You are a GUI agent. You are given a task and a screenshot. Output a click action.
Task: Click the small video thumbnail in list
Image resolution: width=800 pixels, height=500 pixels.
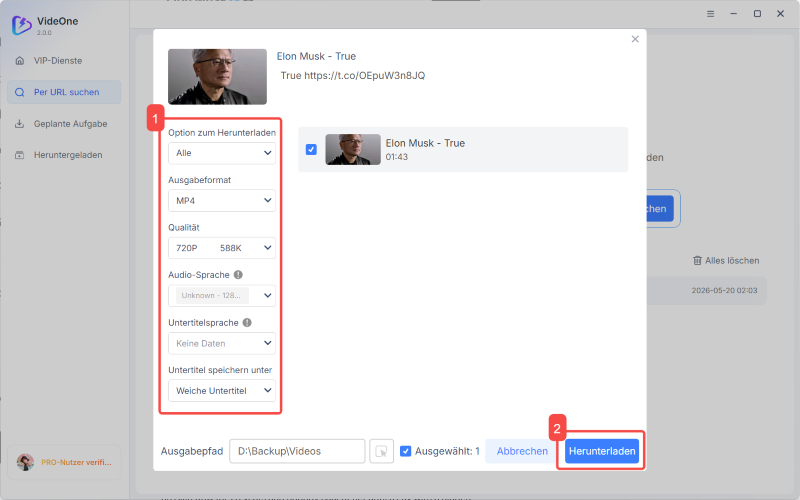[x=353, y=149]
